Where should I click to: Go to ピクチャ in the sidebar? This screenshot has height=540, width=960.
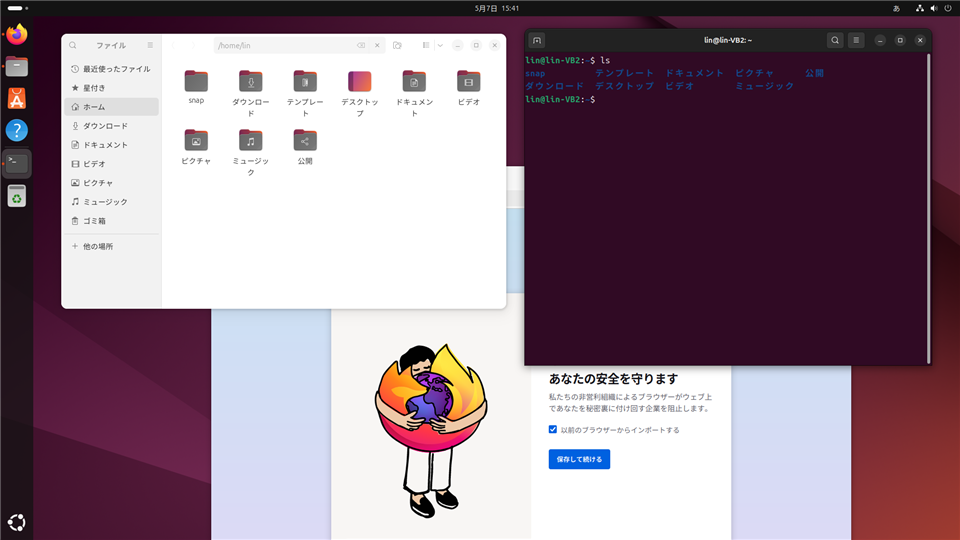pos(111,183)
